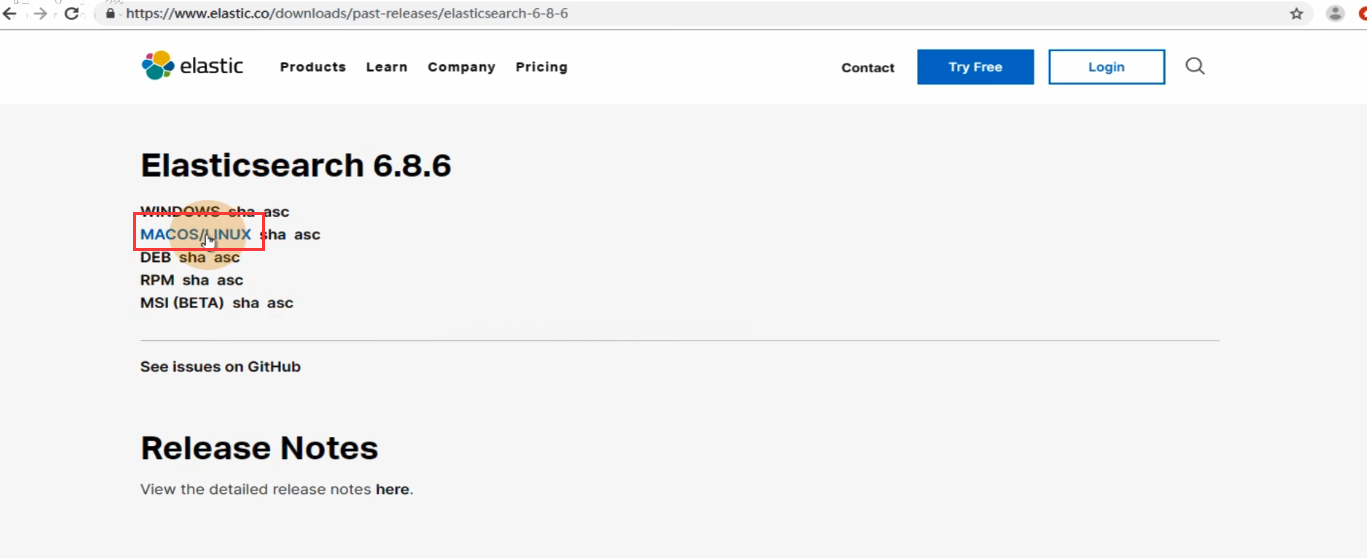Click the URL address bar
Screen dimensions: 1367x558
(600, 15)
